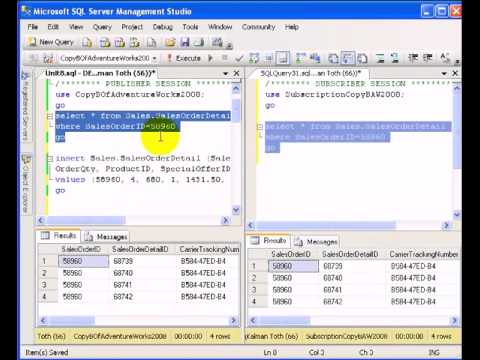Open the Project menu

click(x=132, y=27)
